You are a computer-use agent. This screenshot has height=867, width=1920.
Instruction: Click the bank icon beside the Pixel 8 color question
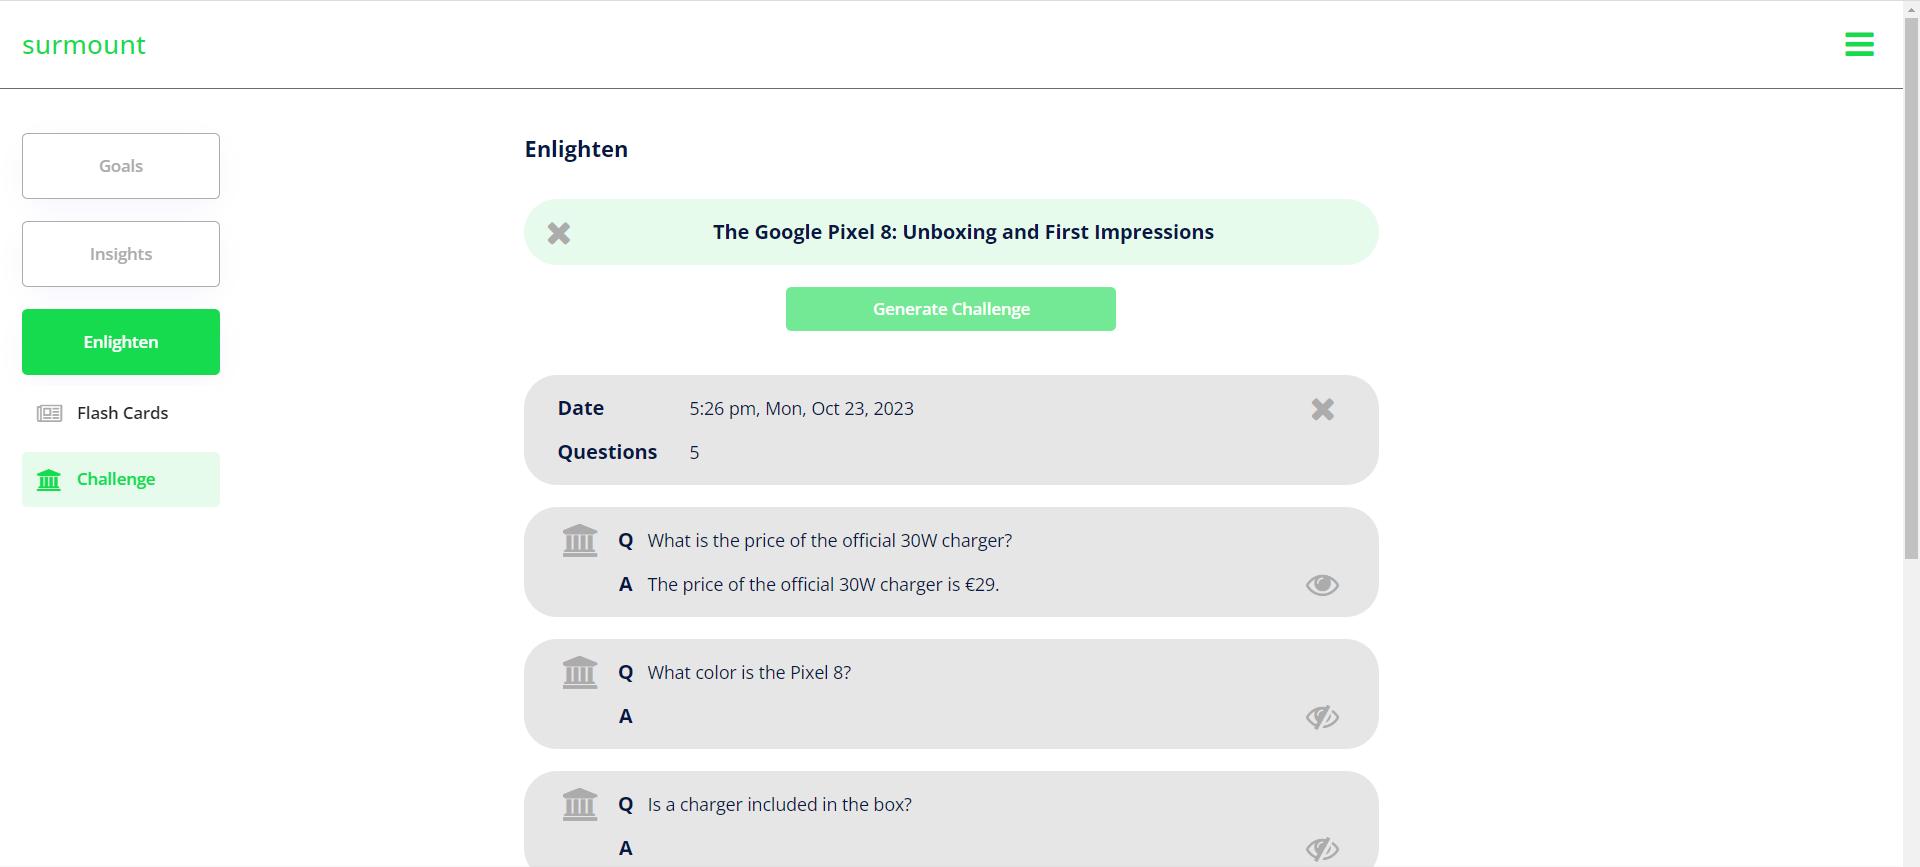click(580, 673)
